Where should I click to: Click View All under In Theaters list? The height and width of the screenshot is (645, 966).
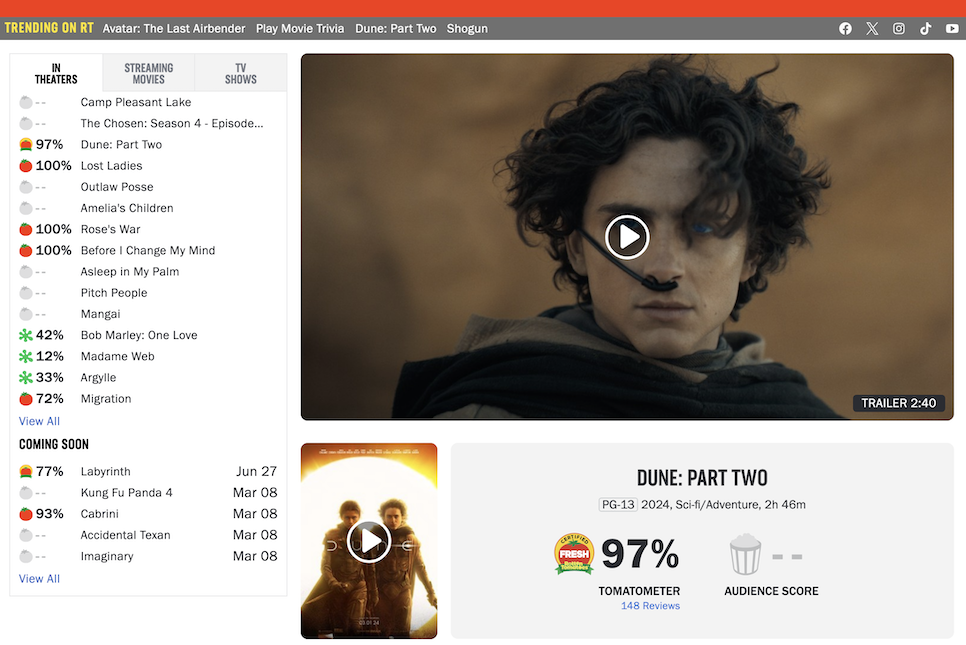click(x=39, y=421)
